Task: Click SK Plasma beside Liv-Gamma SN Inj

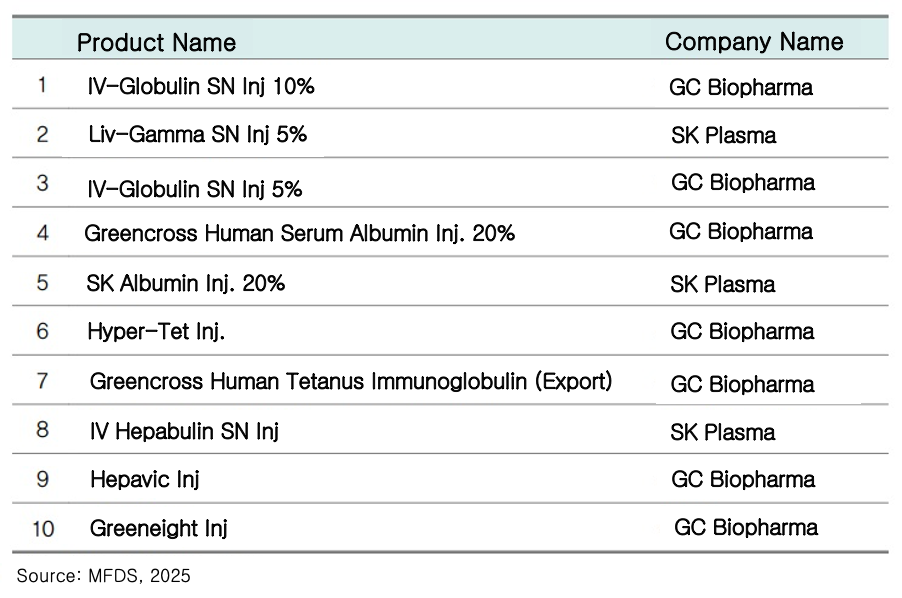Action: click(723, 135)
